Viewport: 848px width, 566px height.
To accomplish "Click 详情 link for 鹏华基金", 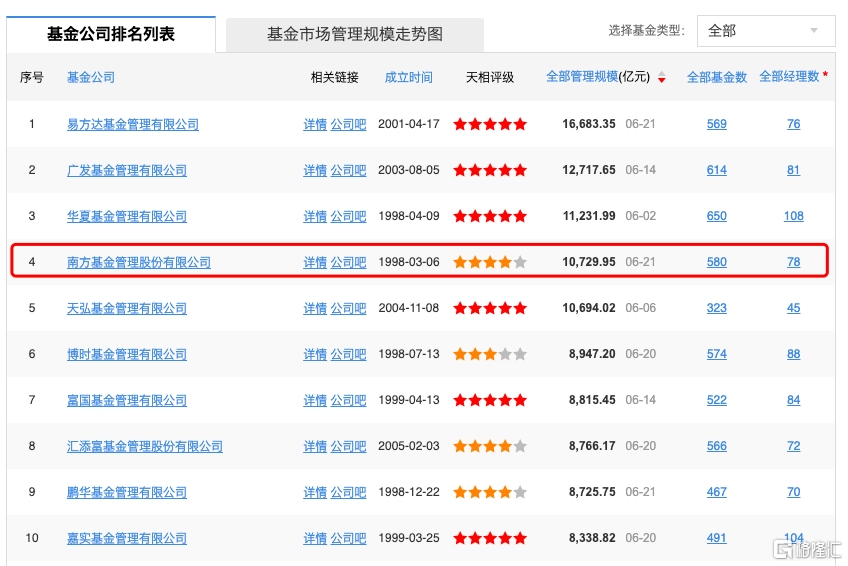I will [315, 492].
